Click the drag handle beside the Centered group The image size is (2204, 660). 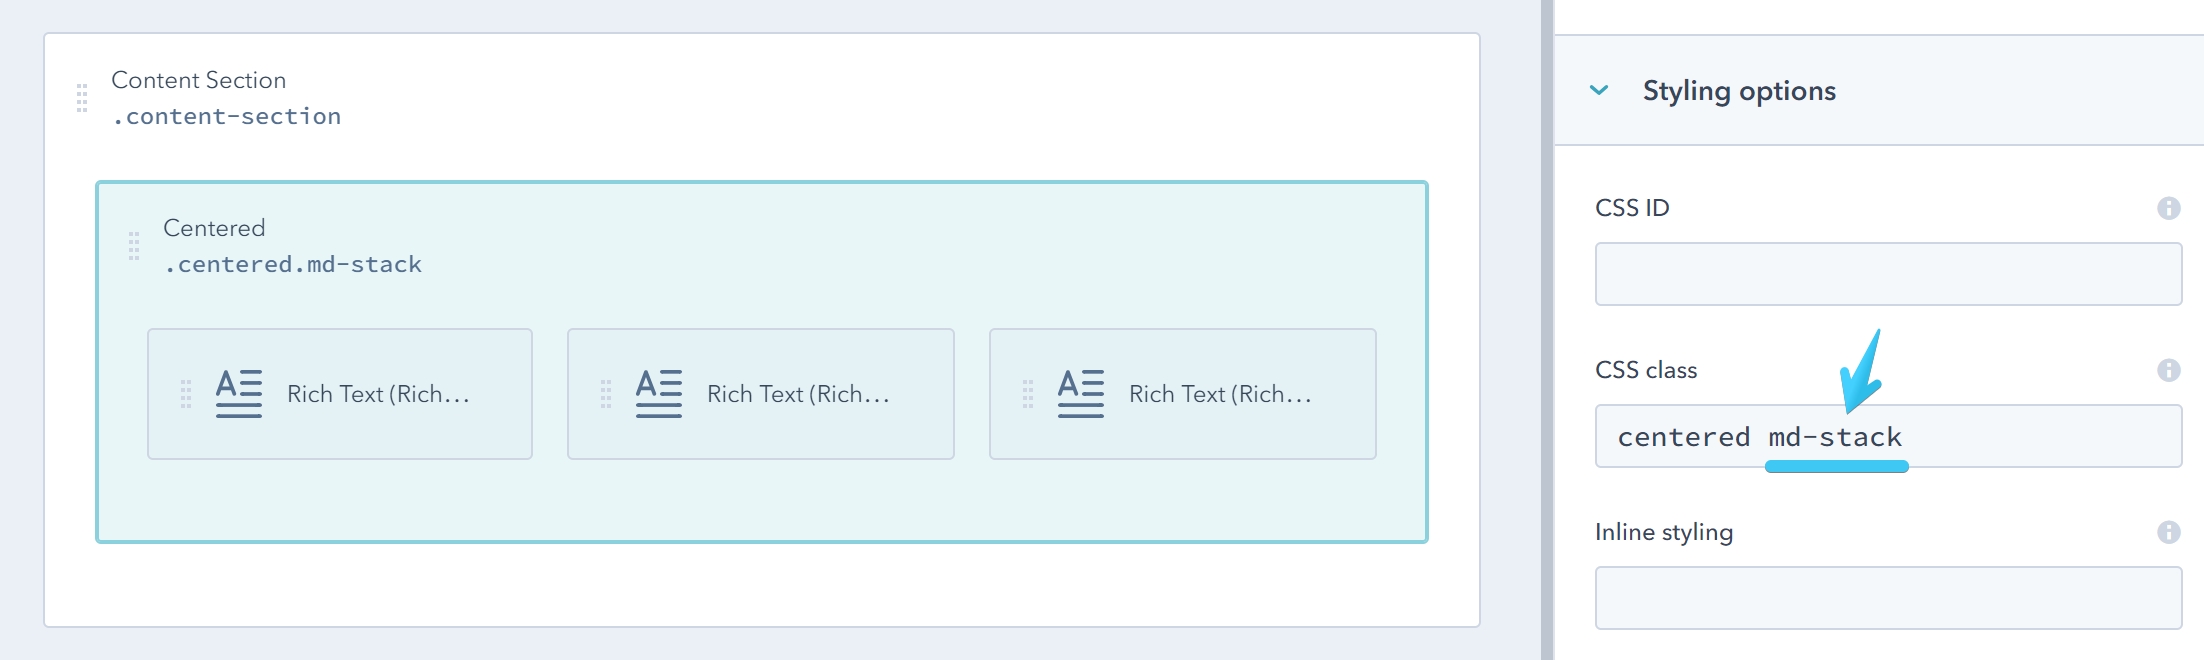pos(135,245)
